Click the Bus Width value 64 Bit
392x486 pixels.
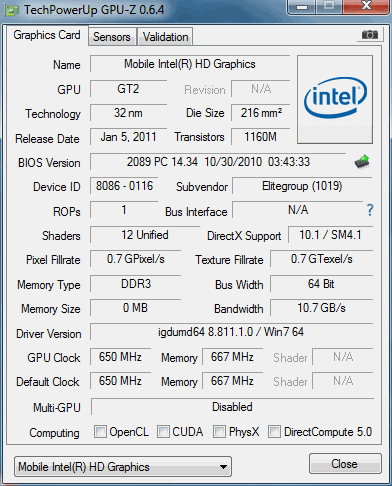(x=321, y=284)
